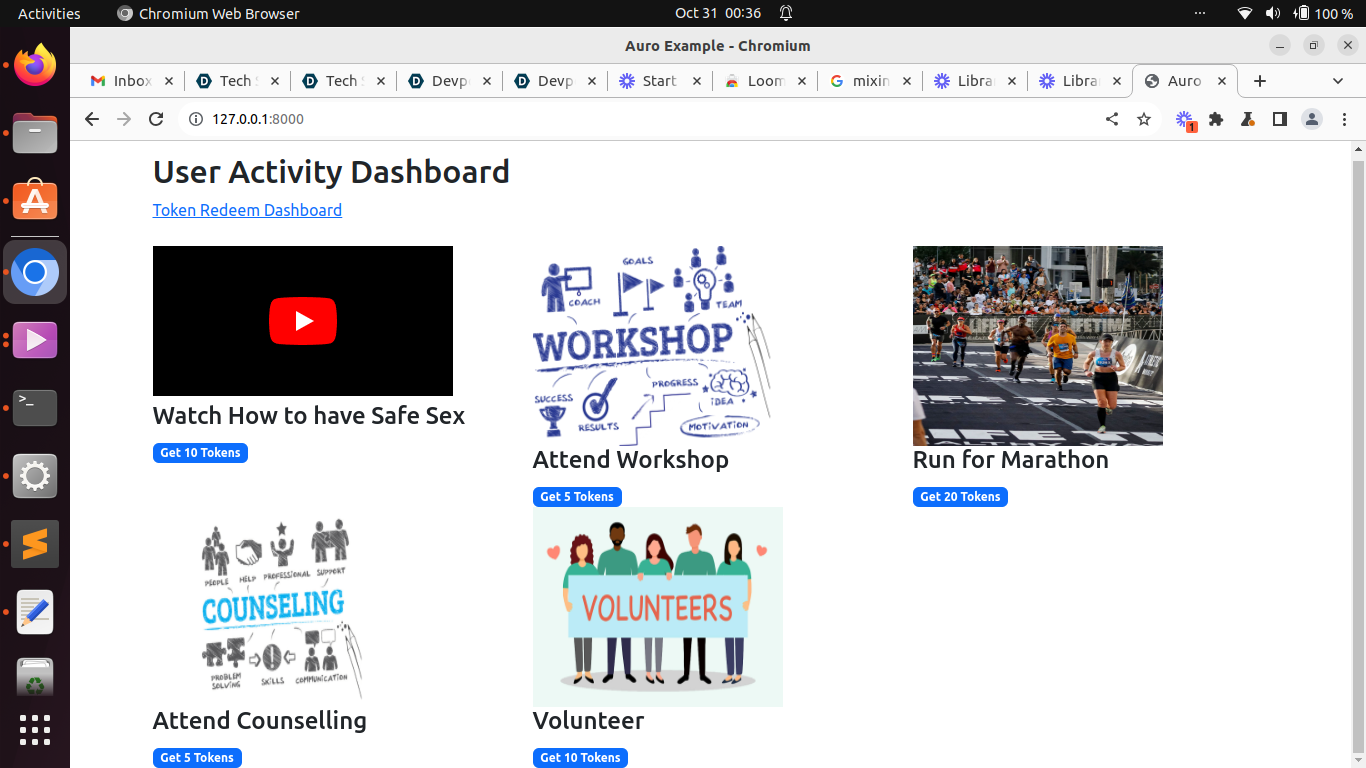Open the Chromium three-dot menu
The width and height of the screenshot is (1366, 768).
click(1344, 119)
